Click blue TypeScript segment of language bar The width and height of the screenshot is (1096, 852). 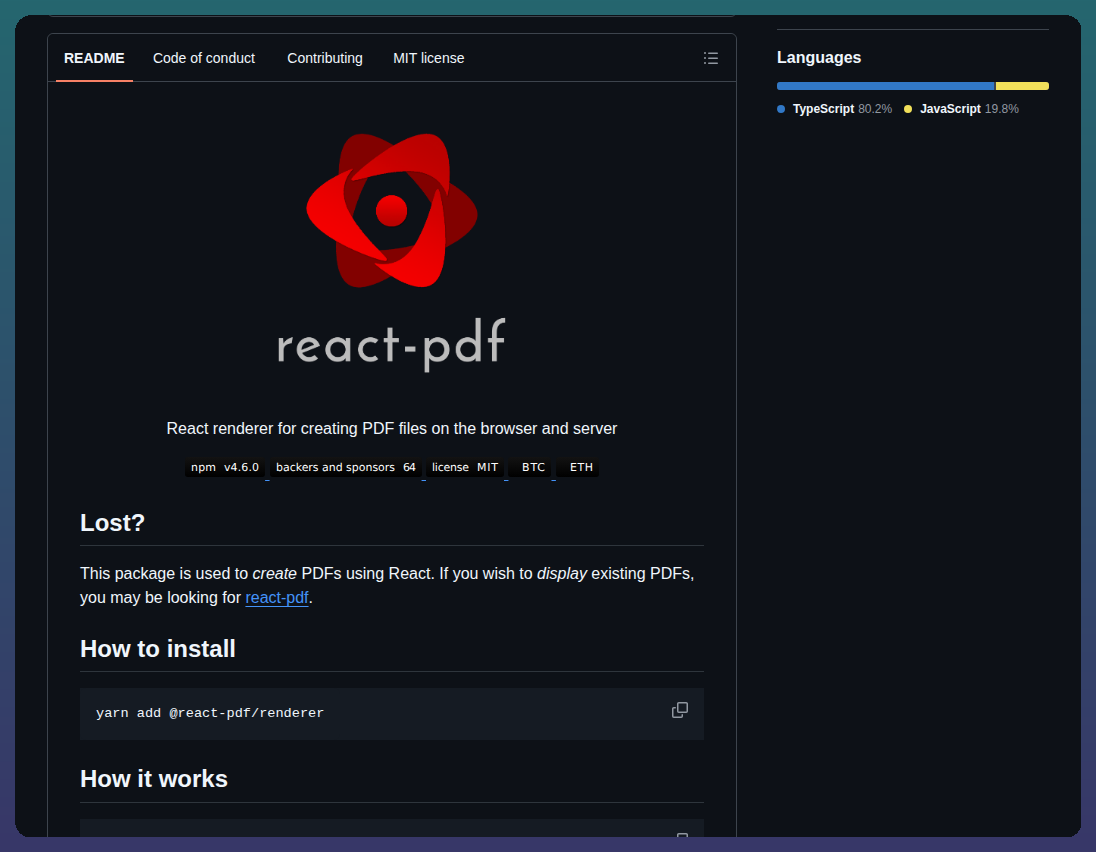coord(886,86)
